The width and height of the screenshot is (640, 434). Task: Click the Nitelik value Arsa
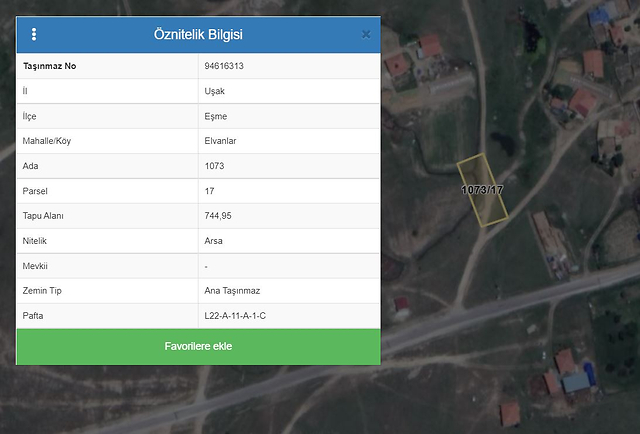[213, 241]
